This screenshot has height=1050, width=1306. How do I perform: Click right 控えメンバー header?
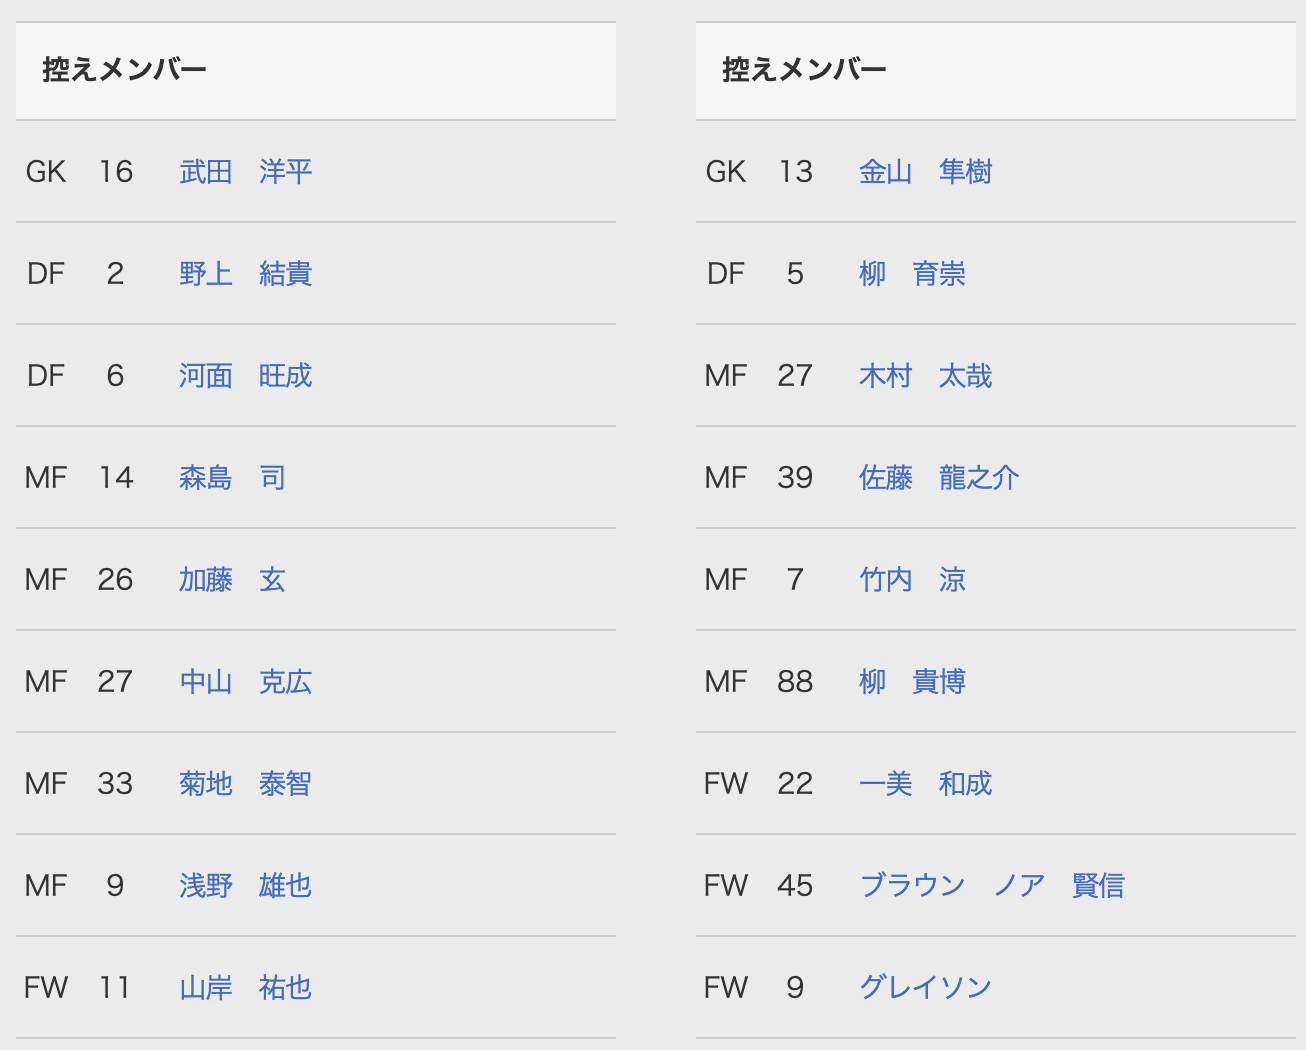(x=805, y=70)
